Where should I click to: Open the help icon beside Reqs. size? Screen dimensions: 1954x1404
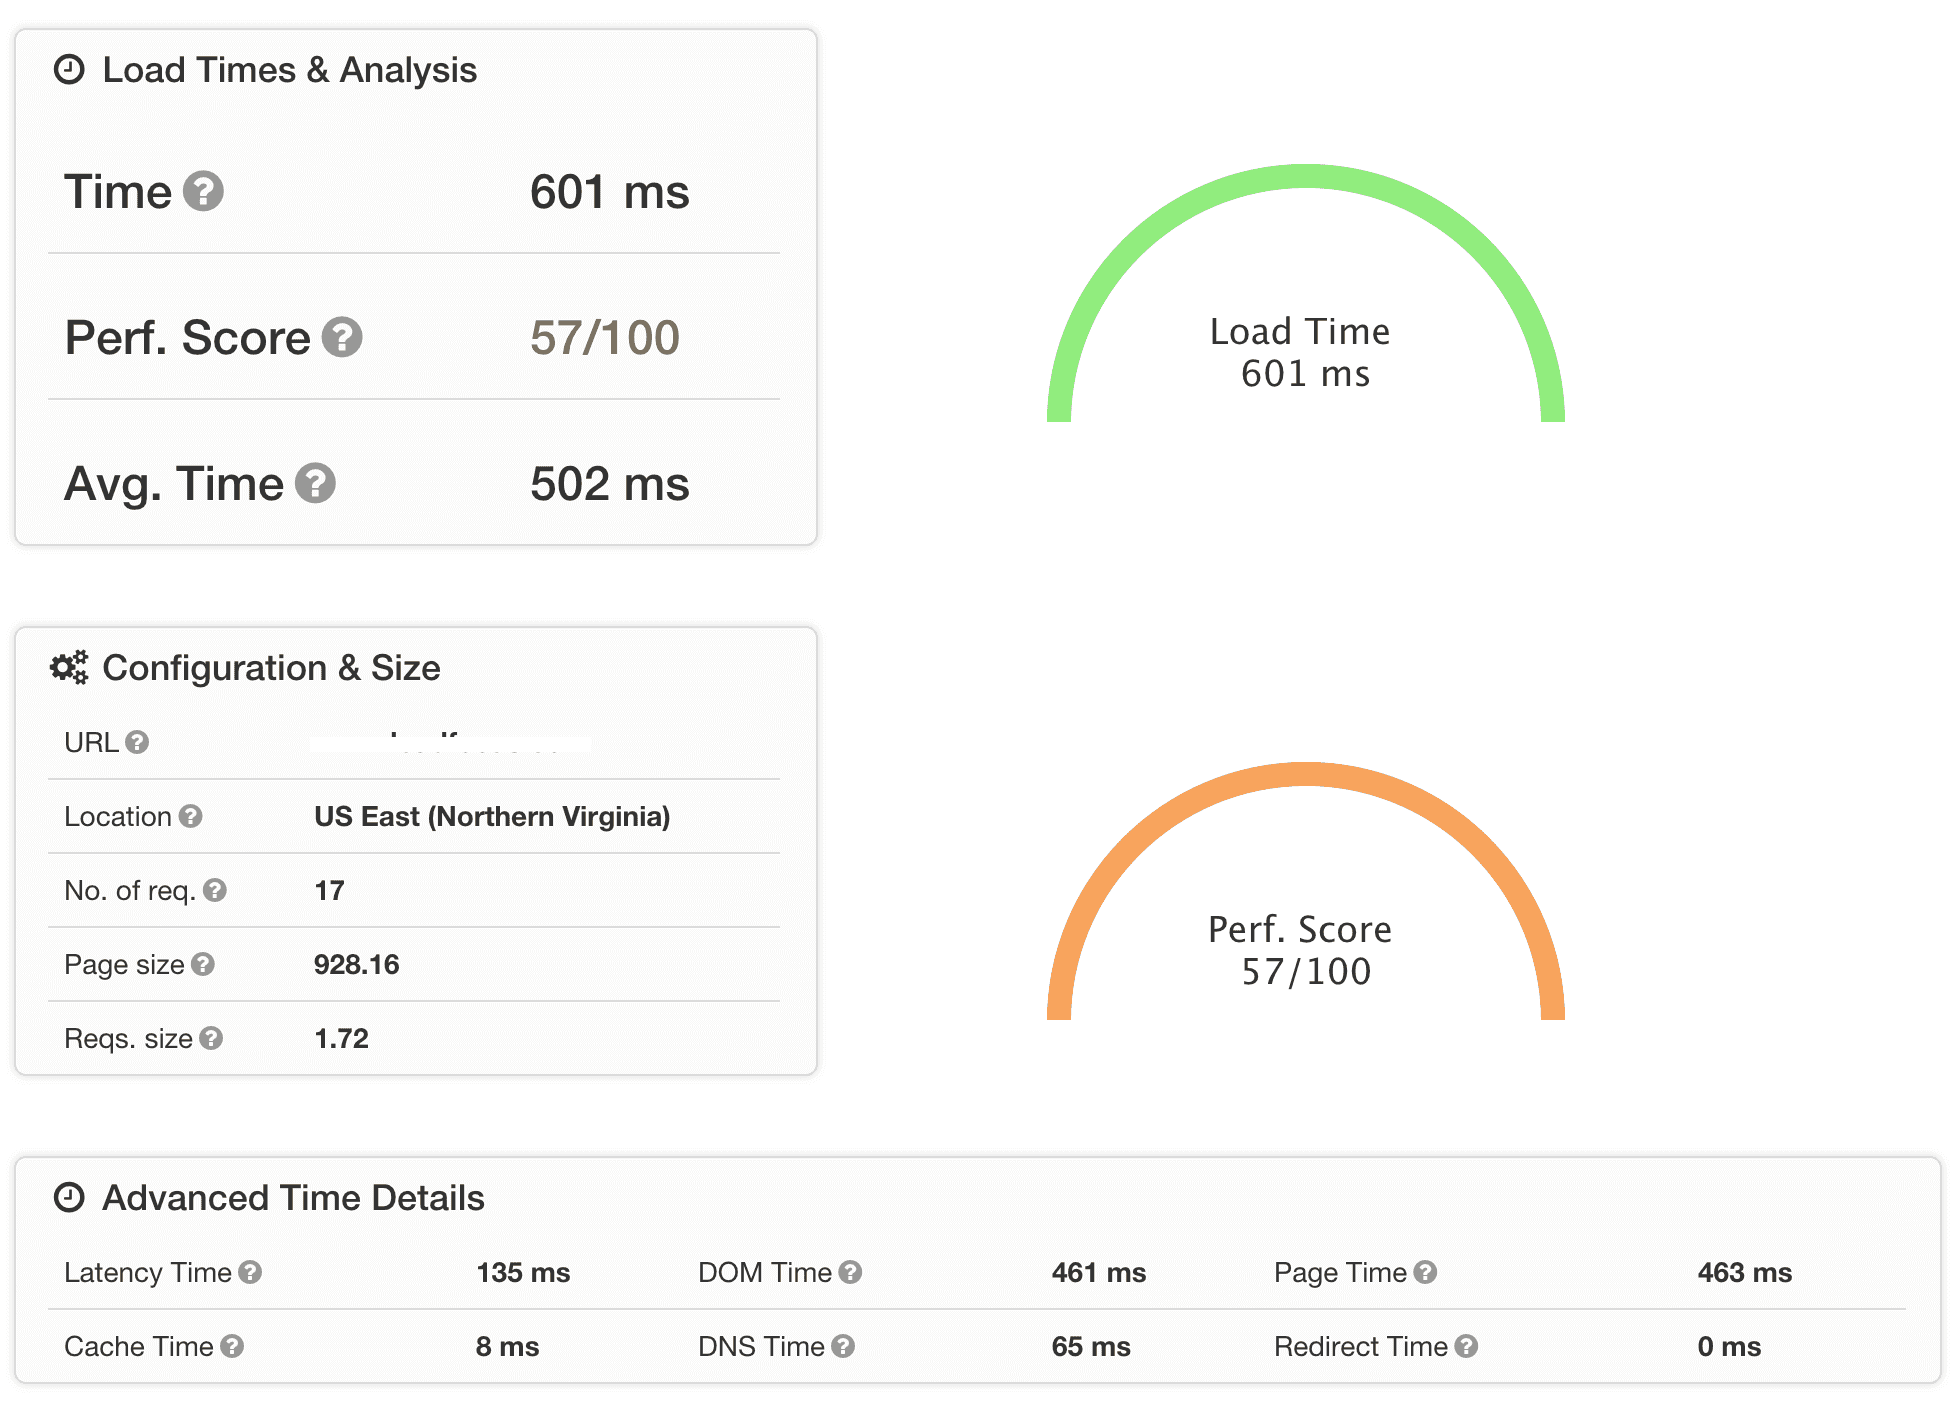212,1037
